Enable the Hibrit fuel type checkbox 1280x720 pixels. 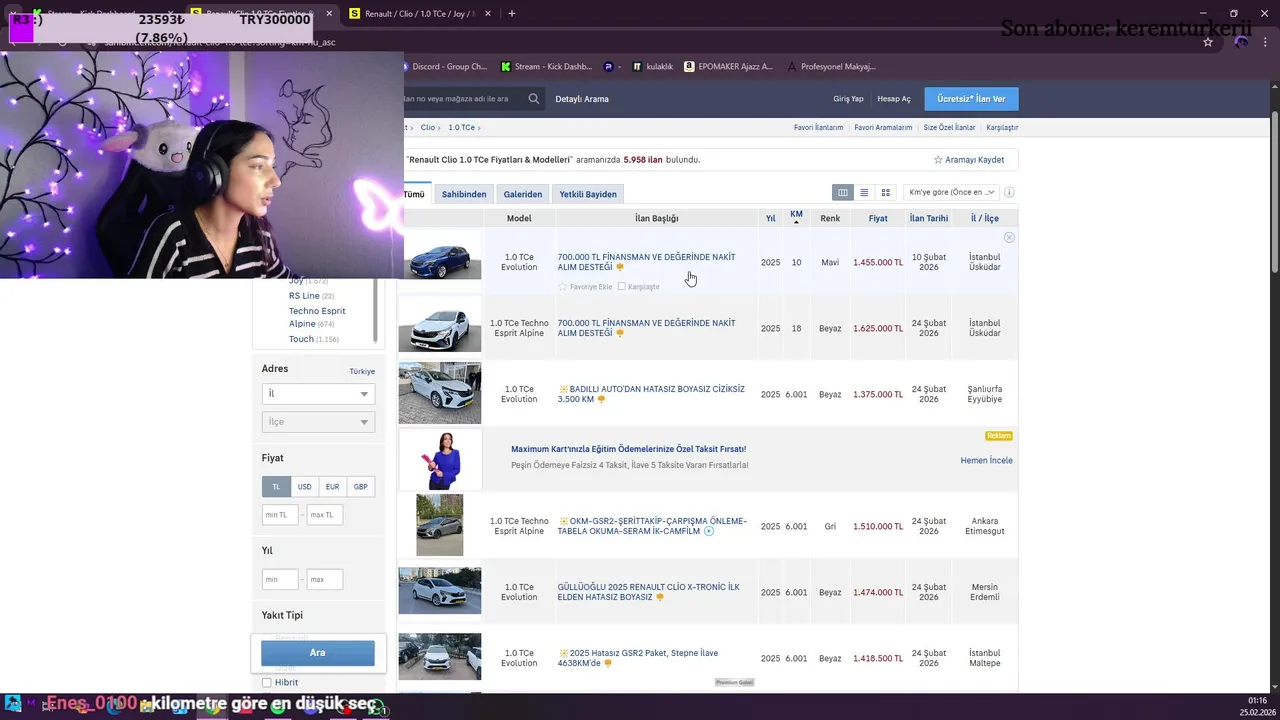[267, 682]
